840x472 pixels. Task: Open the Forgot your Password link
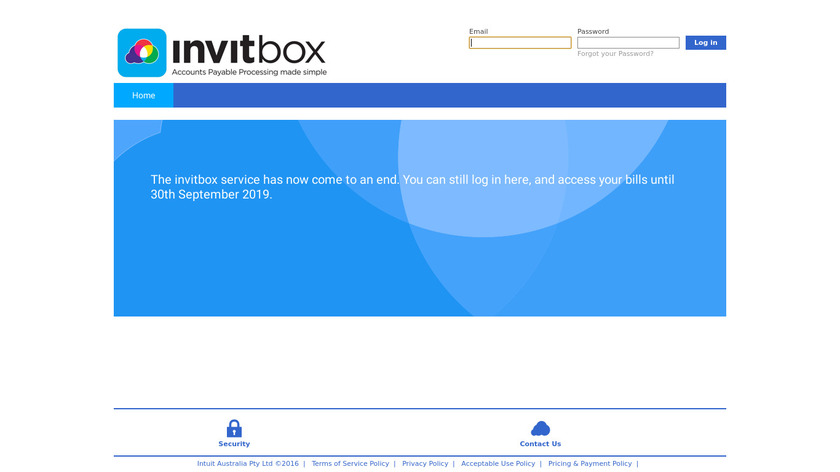(615, 54)
